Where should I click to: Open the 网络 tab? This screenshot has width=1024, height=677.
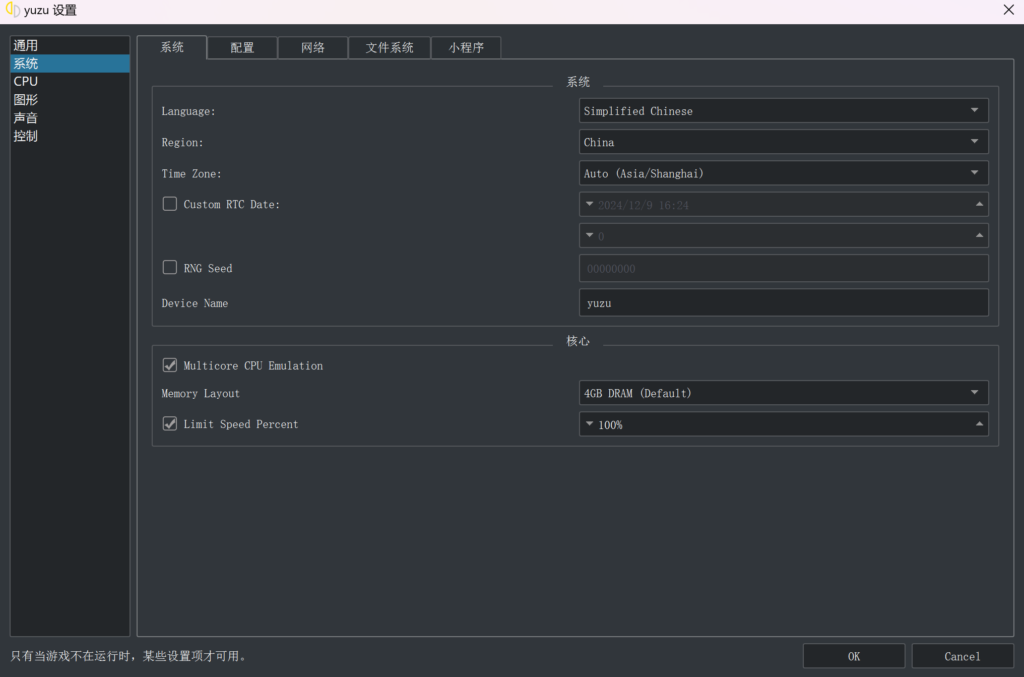click(x=312, y=48)
